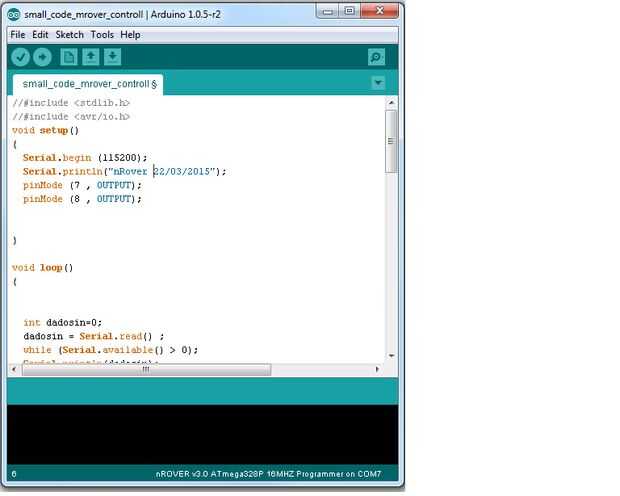Open the tab options dropdown arrow
This screenshot has height=496, width=620.
[x=378, y=83]
